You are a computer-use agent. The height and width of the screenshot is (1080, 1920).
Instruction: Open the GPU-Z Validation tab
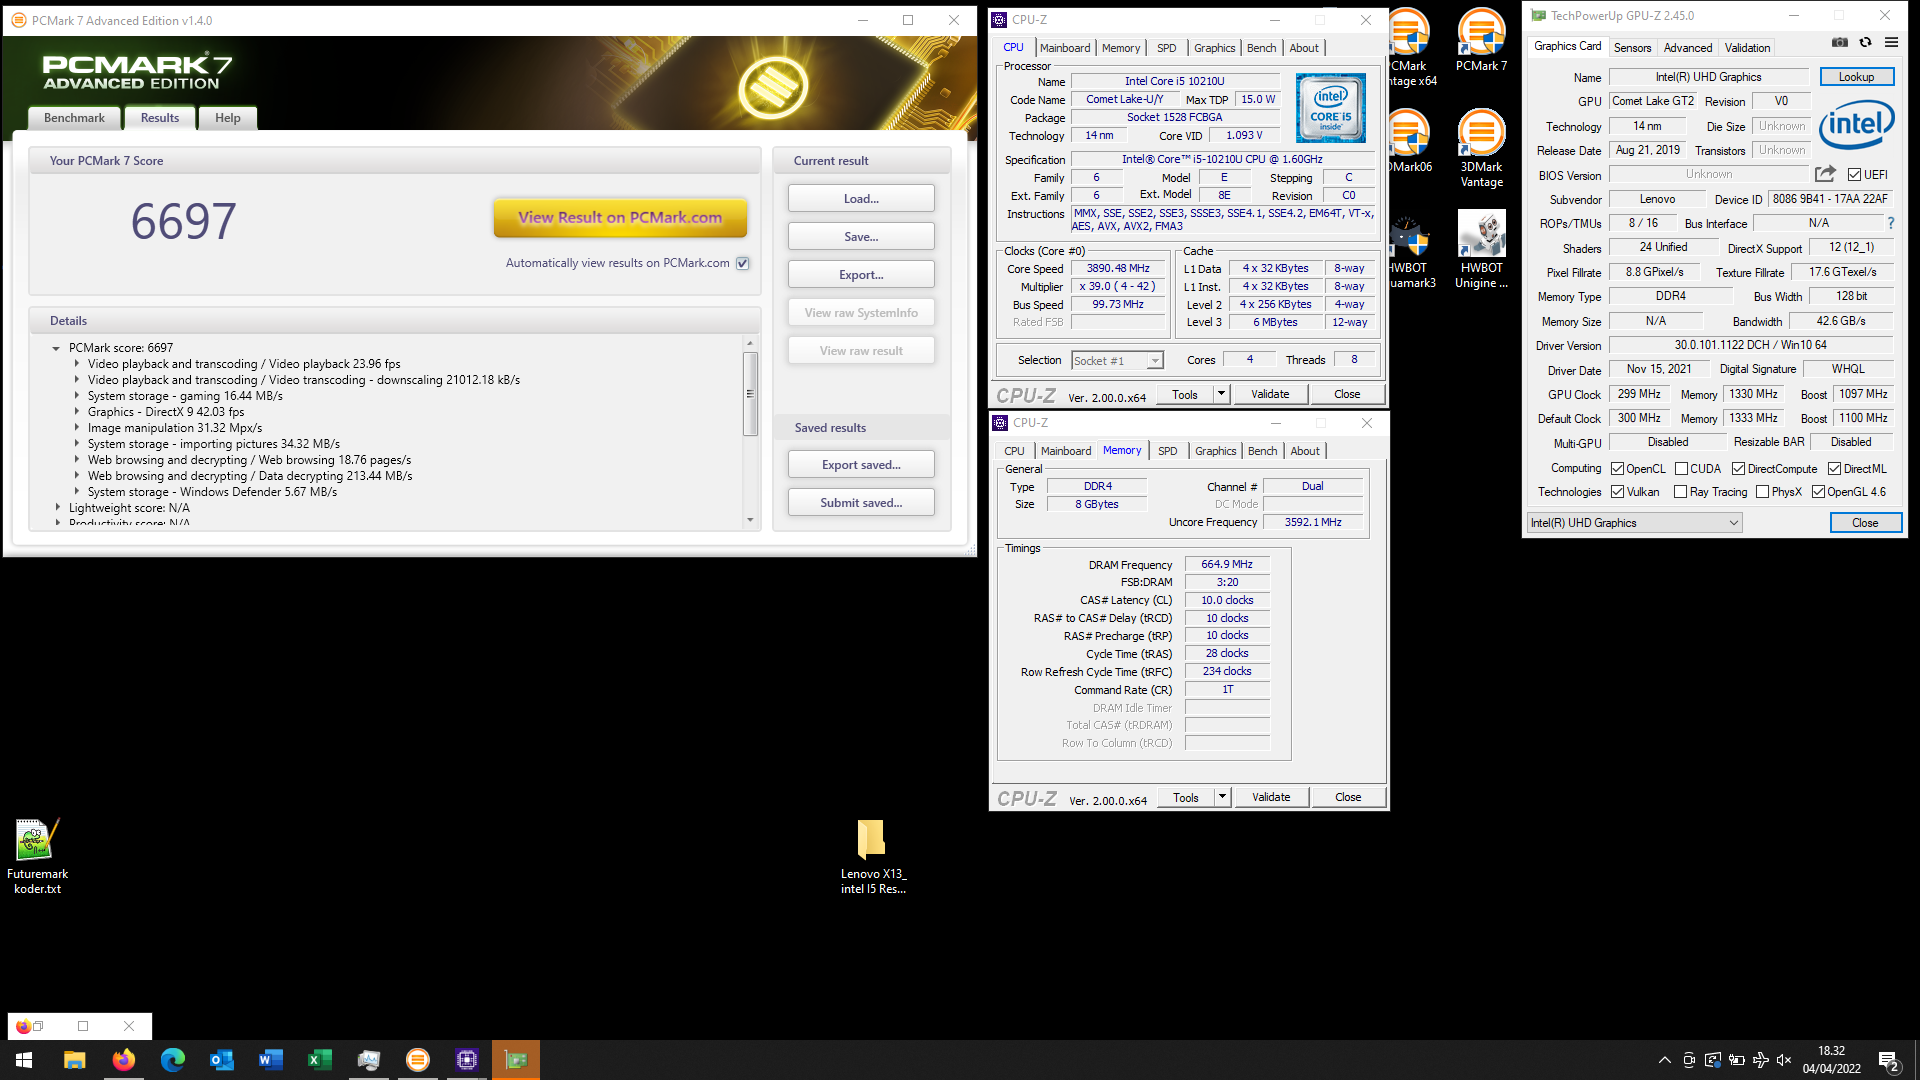point(1747,48)
